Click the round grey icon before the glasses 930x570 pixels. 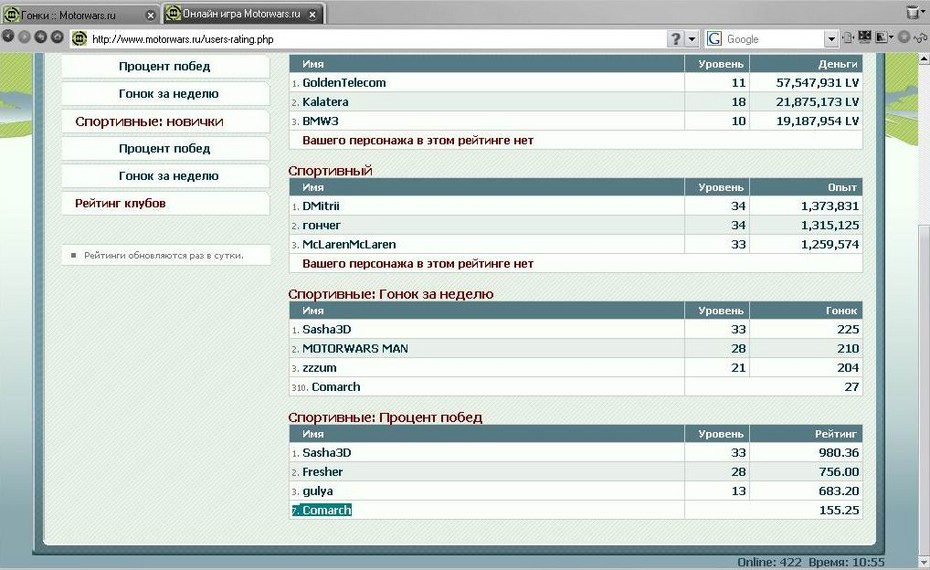(904, 37)
